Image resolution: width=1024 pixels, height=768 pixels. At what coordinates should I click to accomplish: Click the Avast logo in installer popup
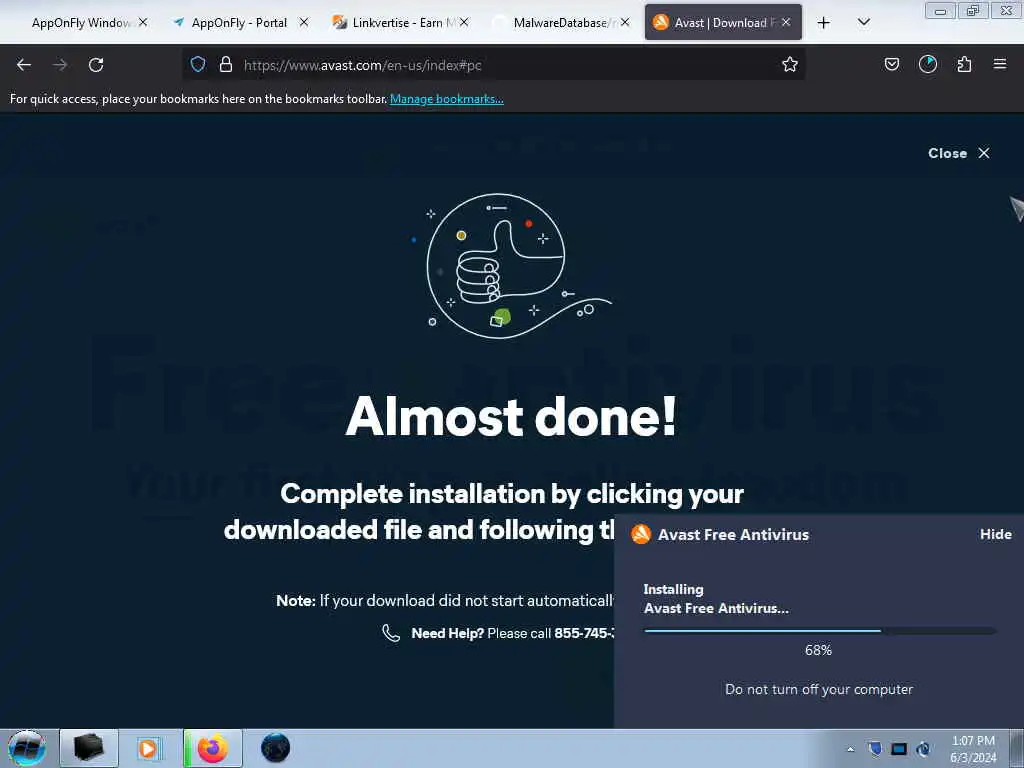click(641, 534)
